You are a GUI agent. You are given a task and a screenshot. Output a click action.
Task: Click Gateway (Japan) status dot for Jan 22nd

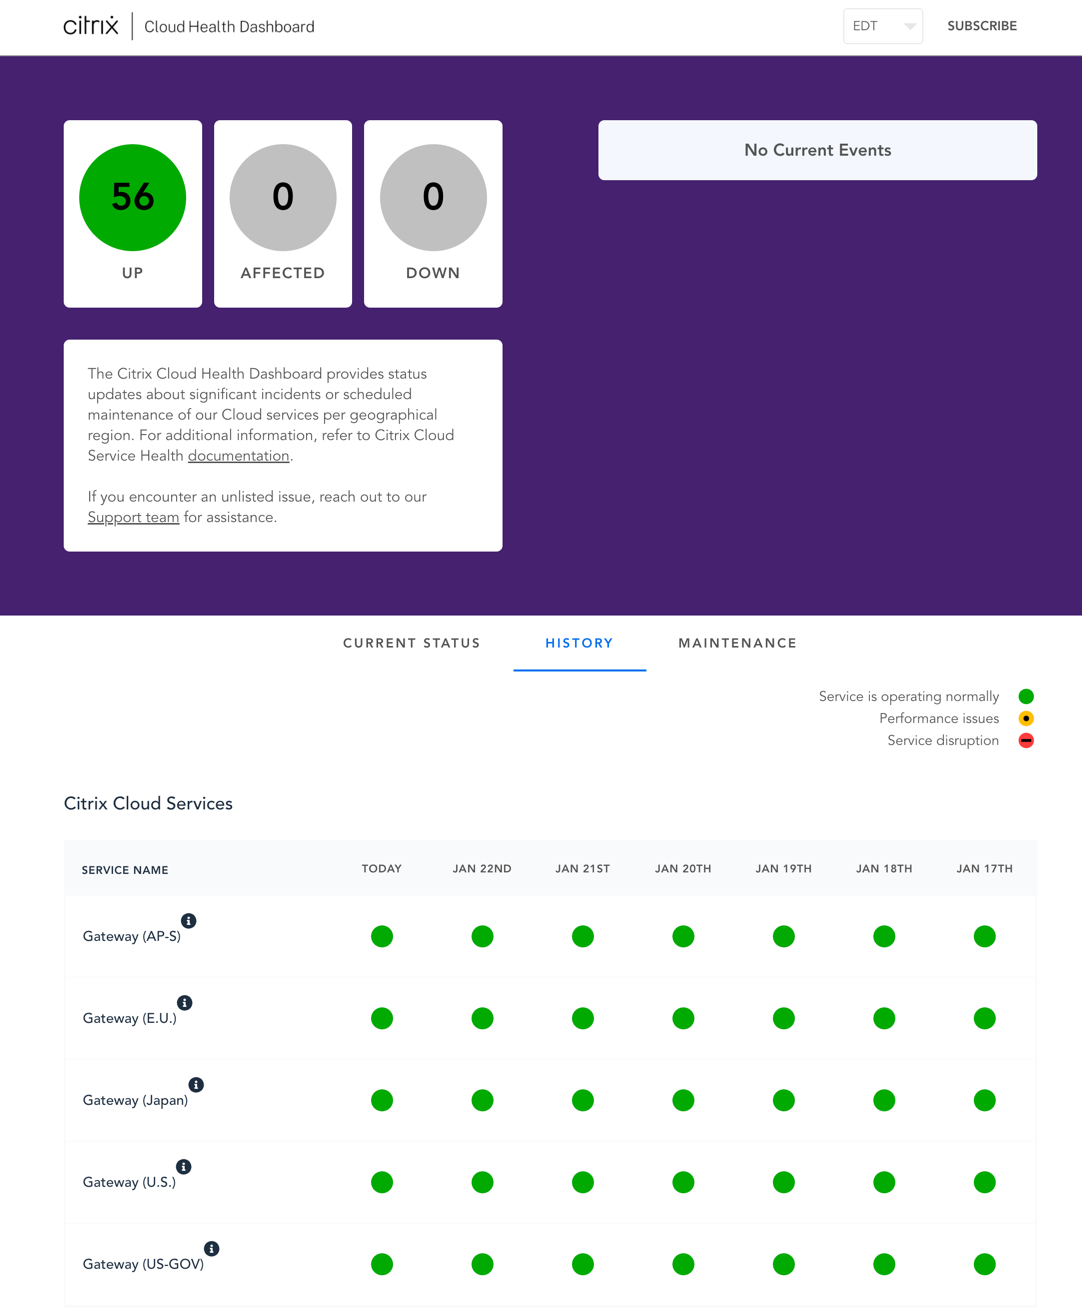point(482,1100)
